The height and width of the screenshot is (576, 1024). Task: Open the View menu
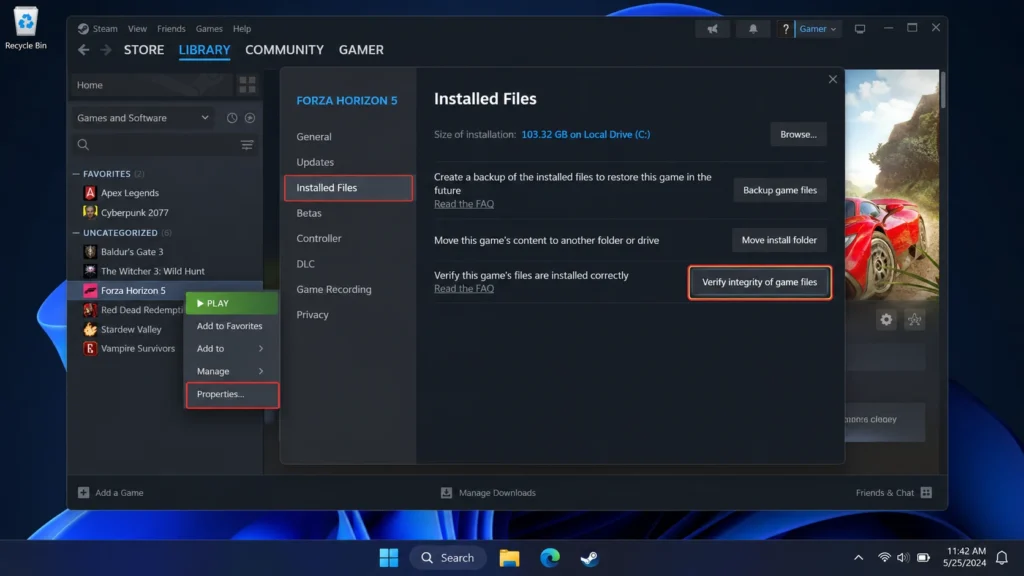point(137,29)
